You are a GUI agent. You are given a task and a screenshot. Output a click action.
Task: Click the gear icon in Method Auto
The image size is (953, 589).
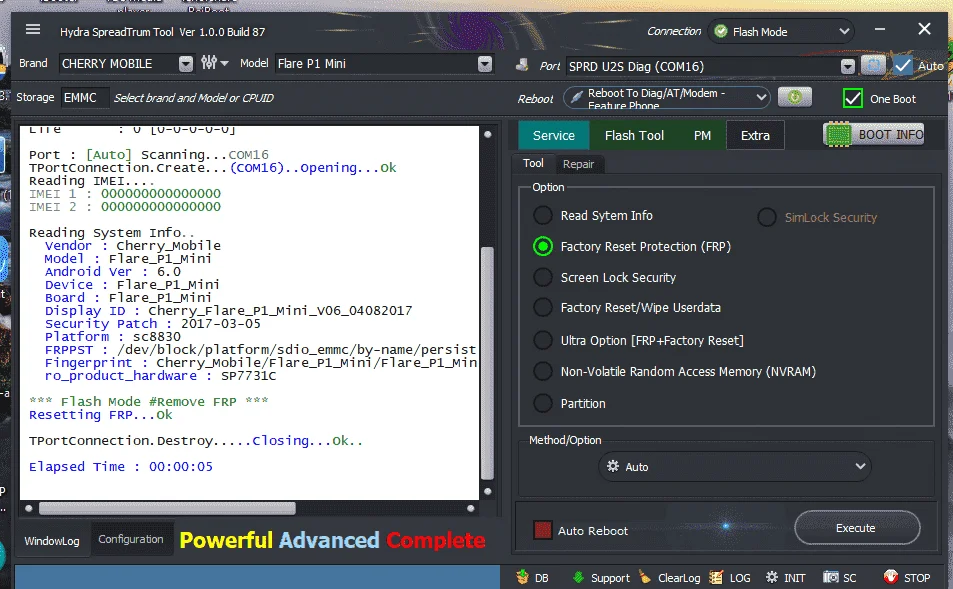pos(613,466)
